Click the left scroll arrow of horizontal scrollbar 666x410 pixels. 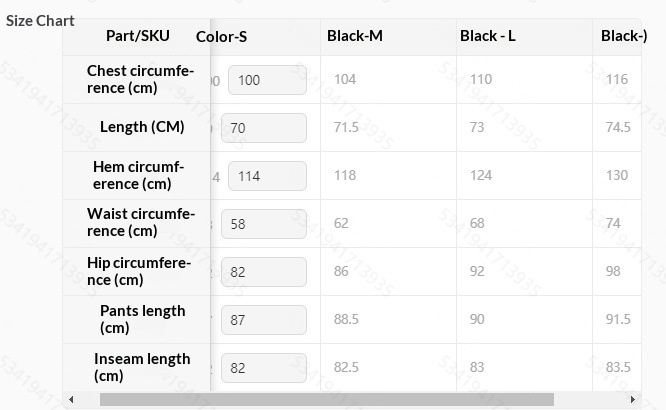pyautogui.click(x=71, y=400)
